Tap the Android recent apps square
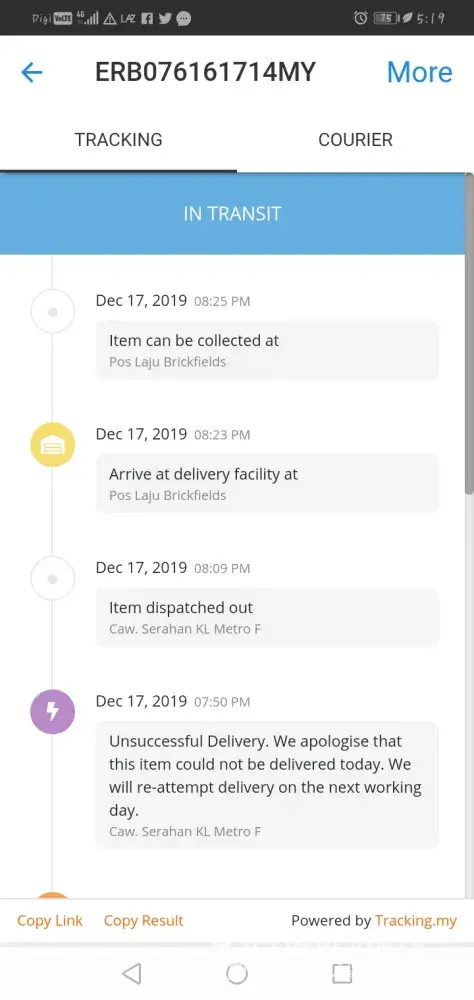 click(342, 973)
